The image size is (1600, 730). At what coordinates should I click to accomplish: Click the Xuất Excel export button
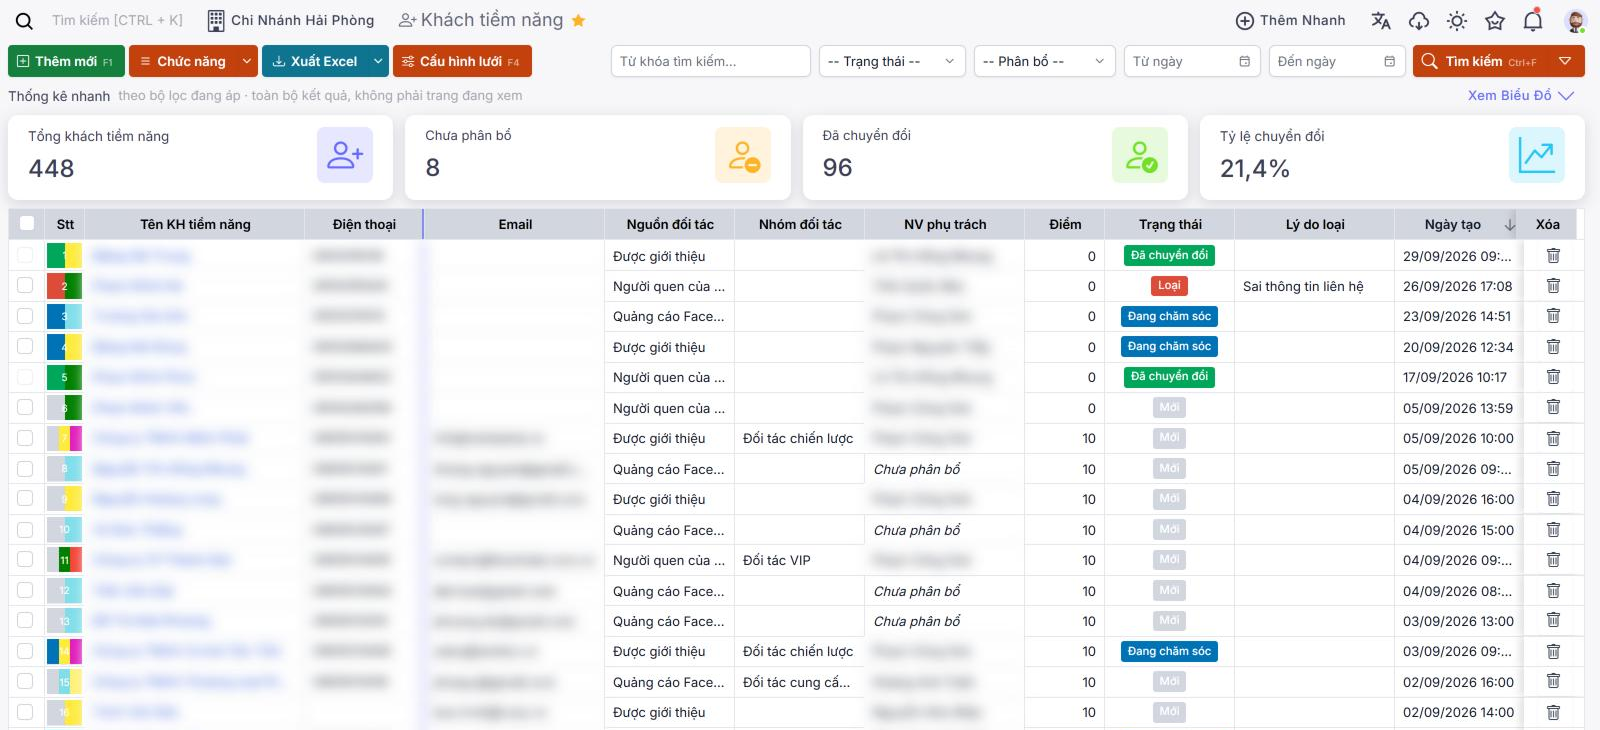[x=315, y=61]
